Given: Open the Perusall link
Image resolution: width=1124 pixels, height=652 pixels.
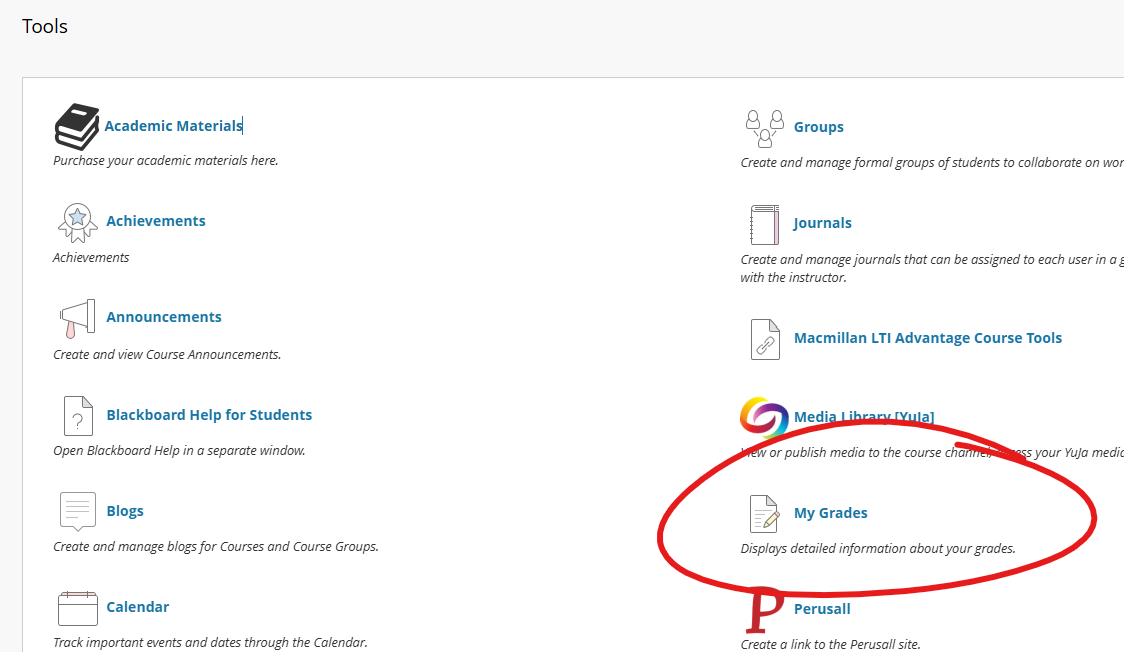Looking at the screenshot, I should coord(821,609).
